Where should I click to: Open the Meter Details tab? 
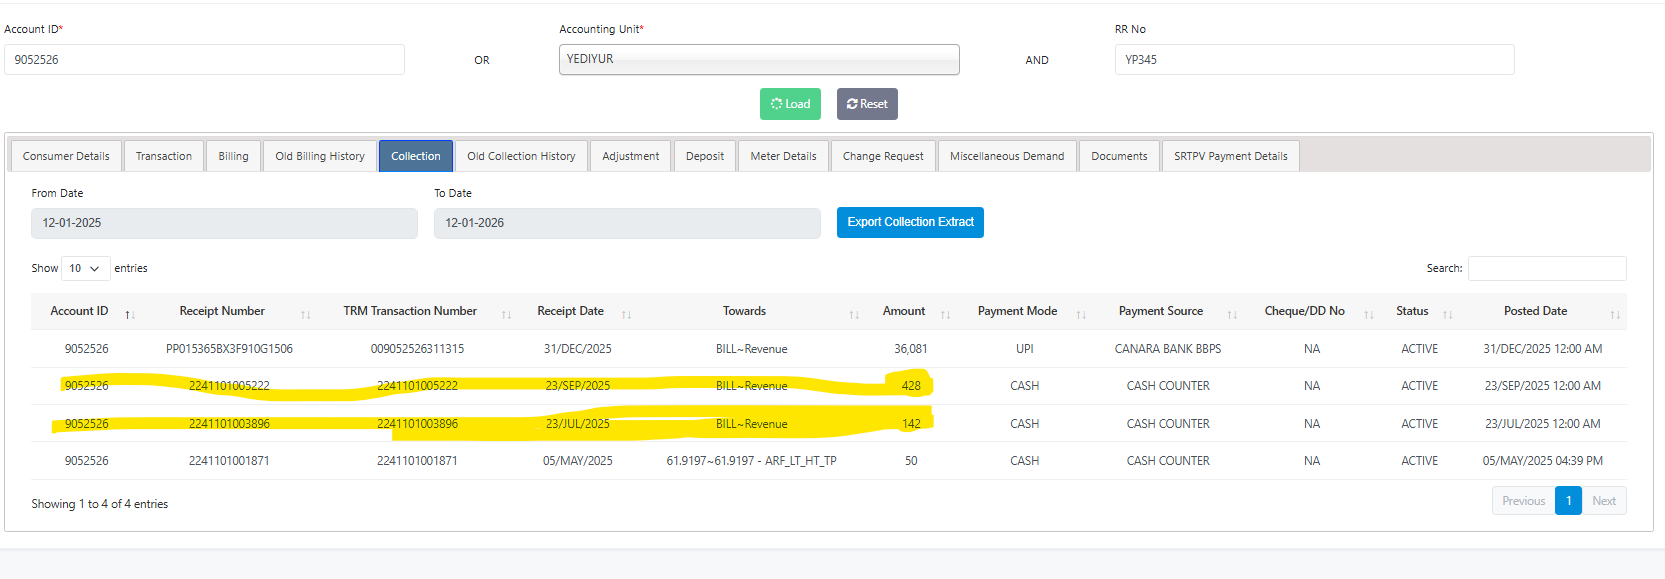pyautogui.click(x=783, y=156)
